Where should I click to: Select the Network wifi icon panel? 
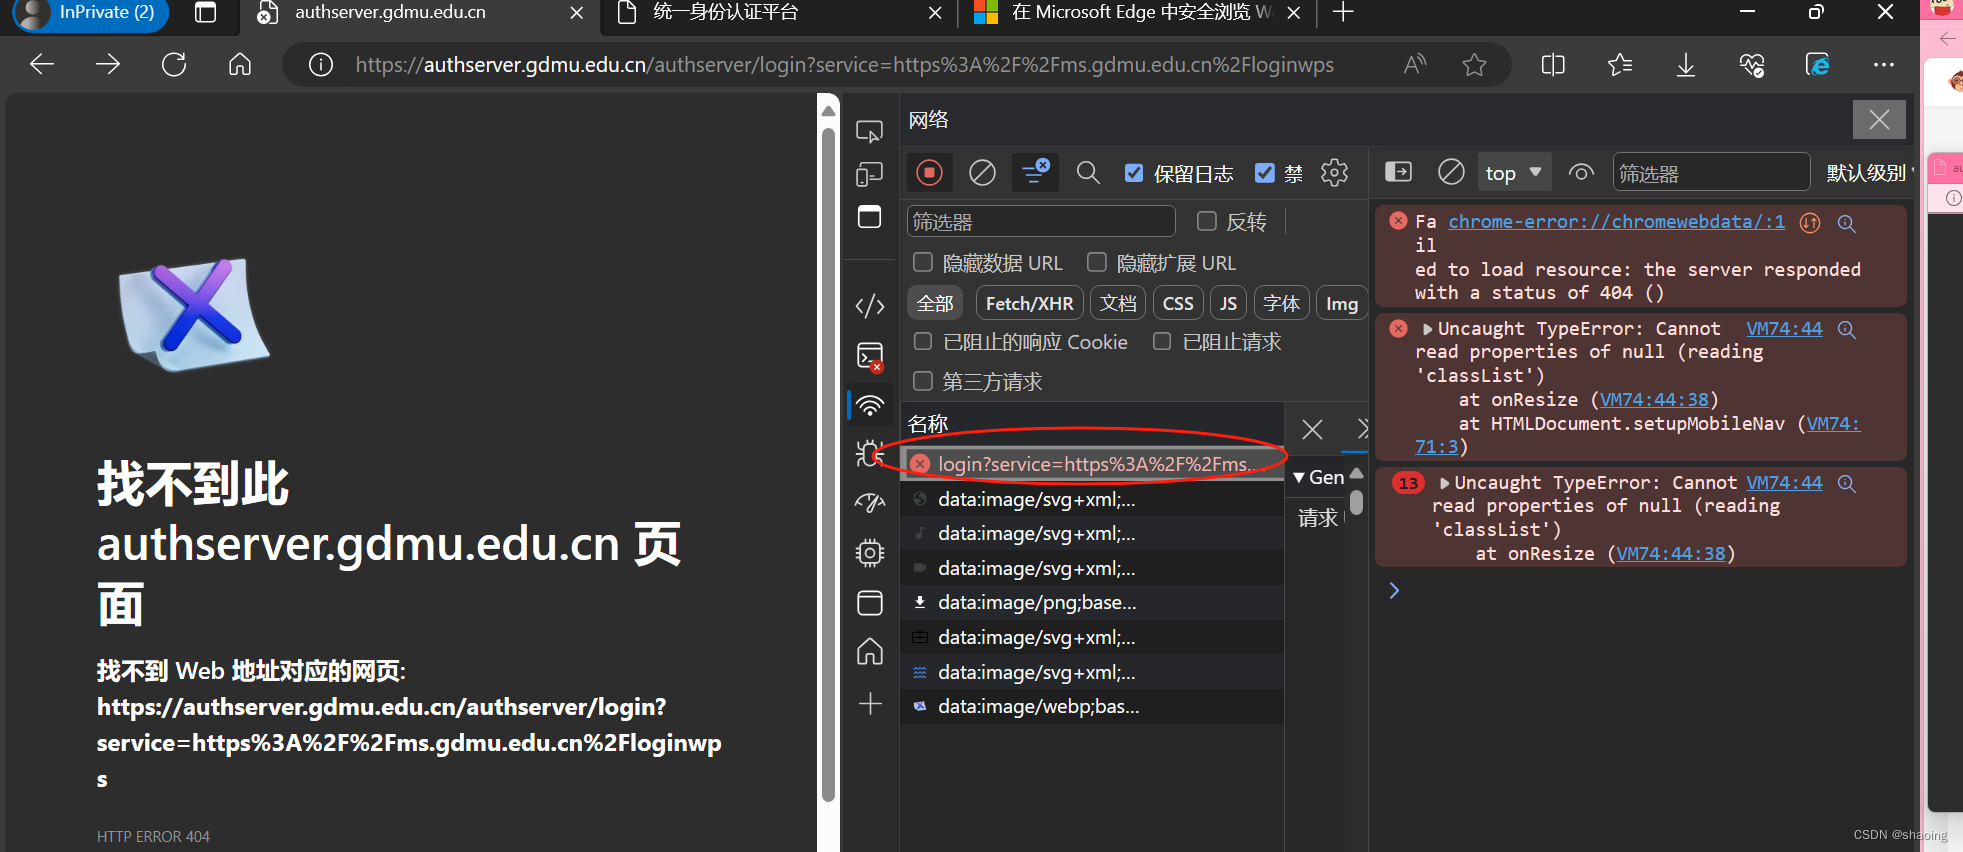click(870, 405)
